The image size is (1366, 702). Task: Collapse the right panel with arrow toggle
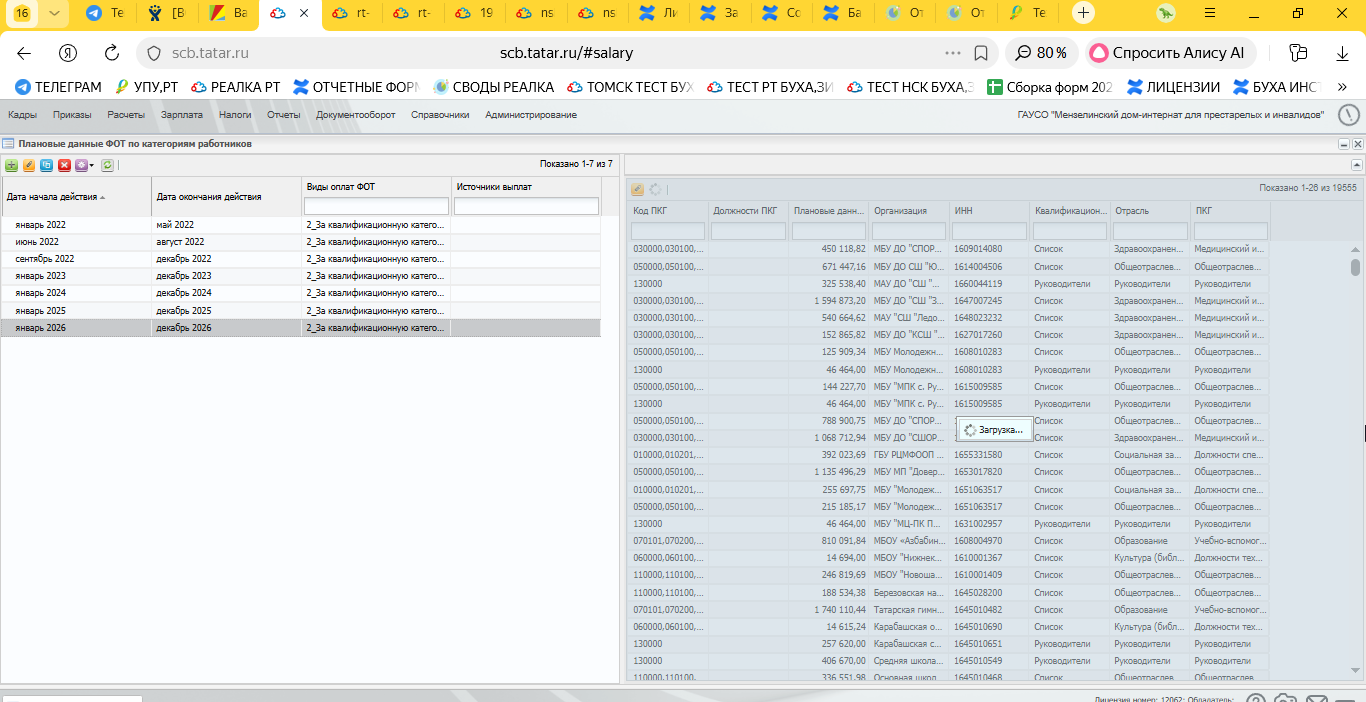(1357, 164)
